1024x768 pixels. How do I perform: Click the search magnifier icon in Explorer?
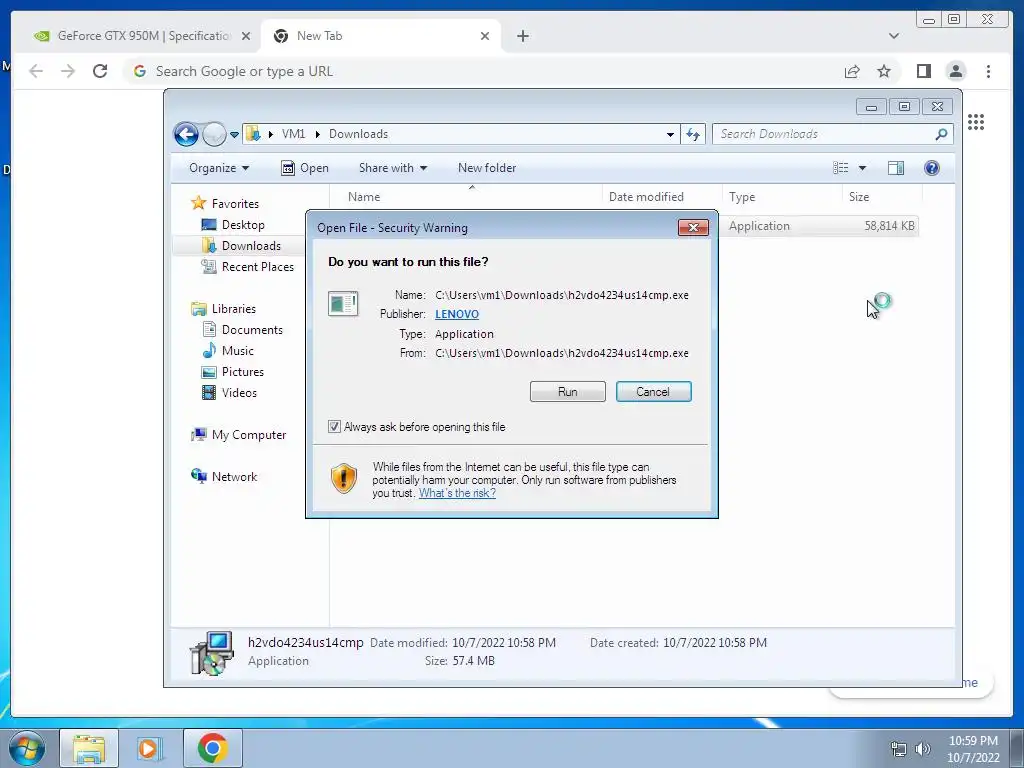(x=941, y=134)
